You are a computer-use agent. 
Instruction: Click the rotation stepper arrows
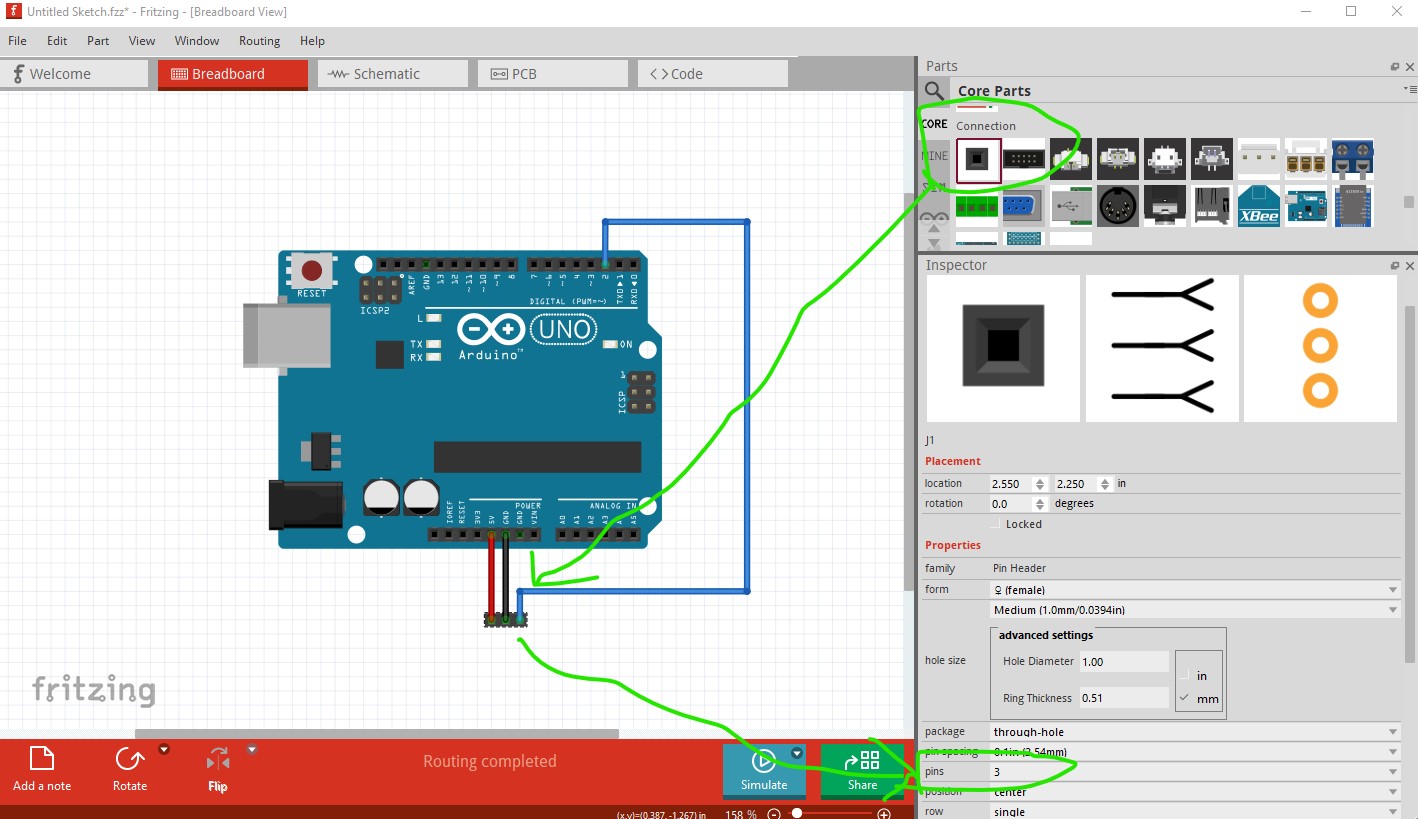pyautogui.click(x=1040, y=504)
